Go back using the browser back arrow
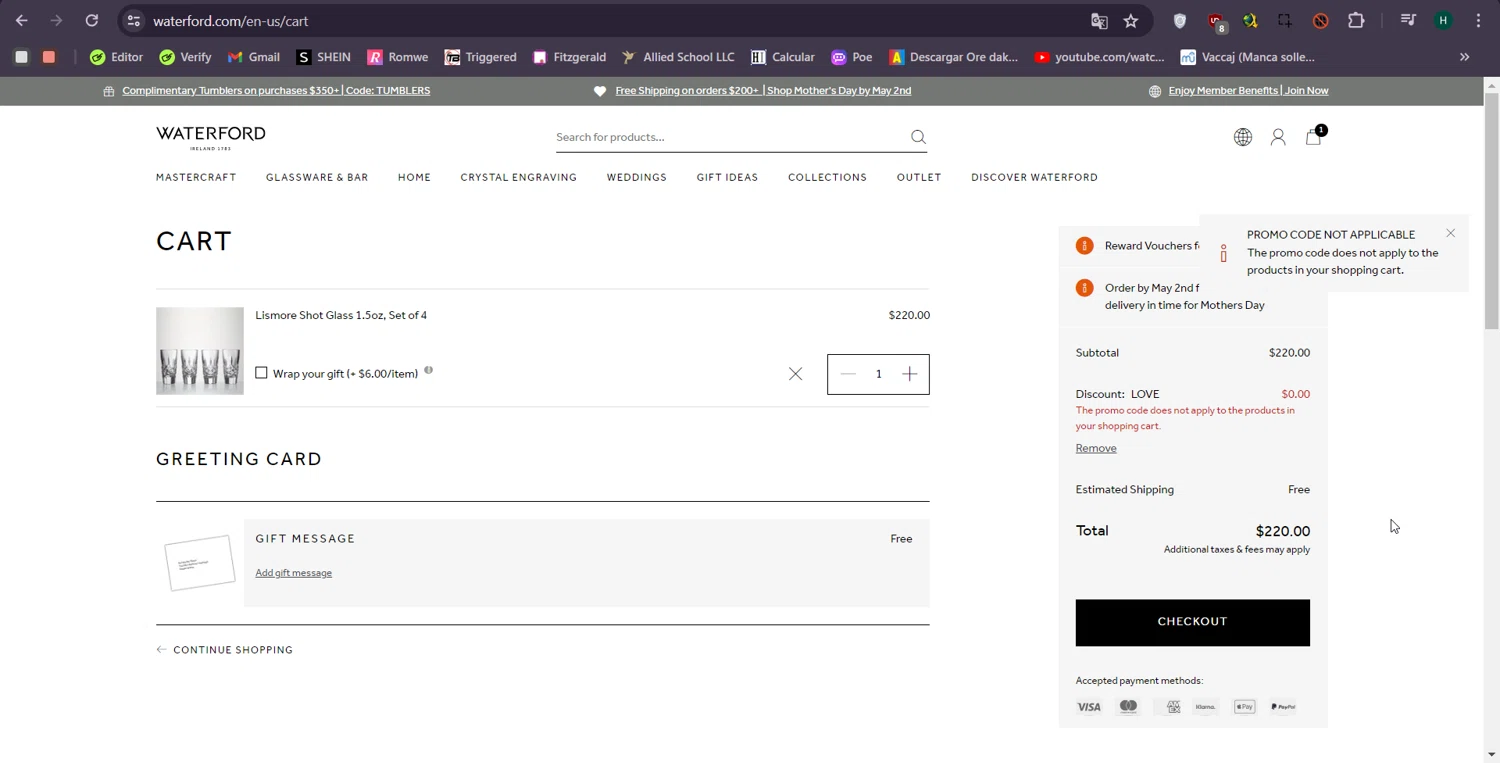 [22, 21]
